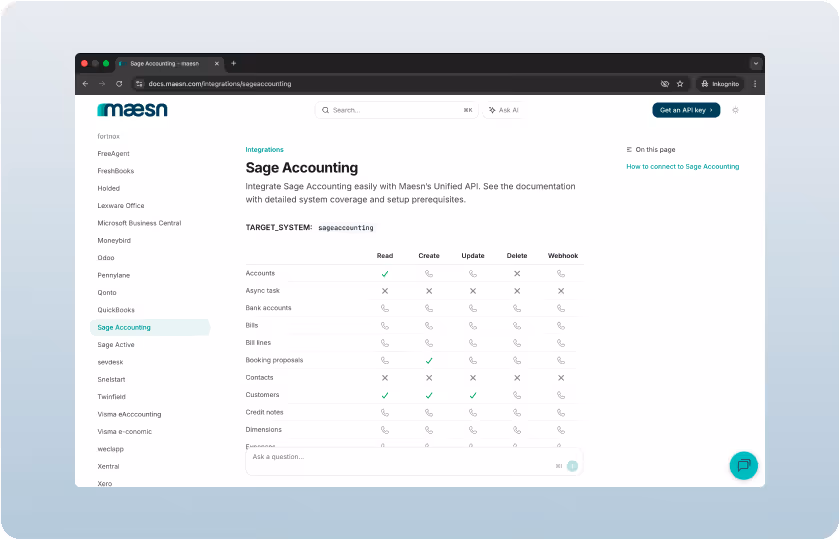
Task: Bookmark this page with star icon
Action: [680, 84]
